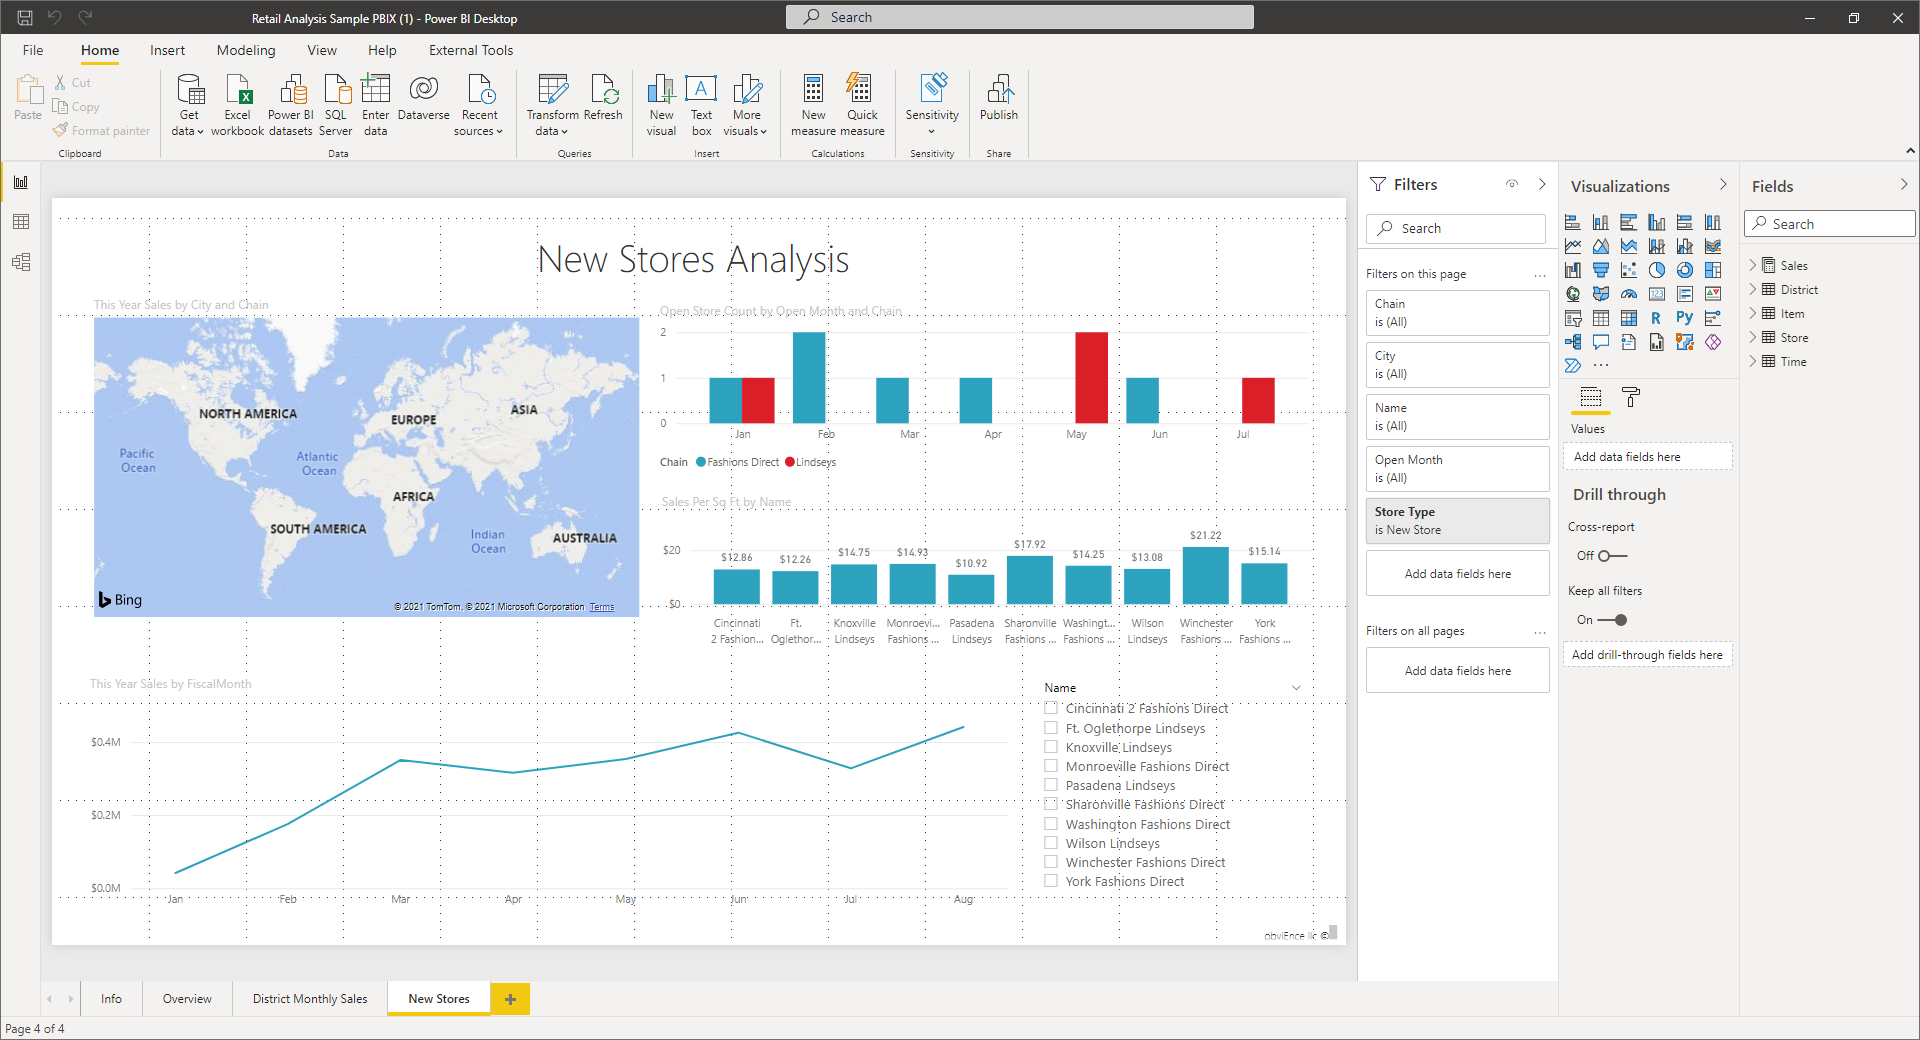Expand the Store table in Fields
The width and height of the screenshot is (1920, 1040).
(1753, 337)
